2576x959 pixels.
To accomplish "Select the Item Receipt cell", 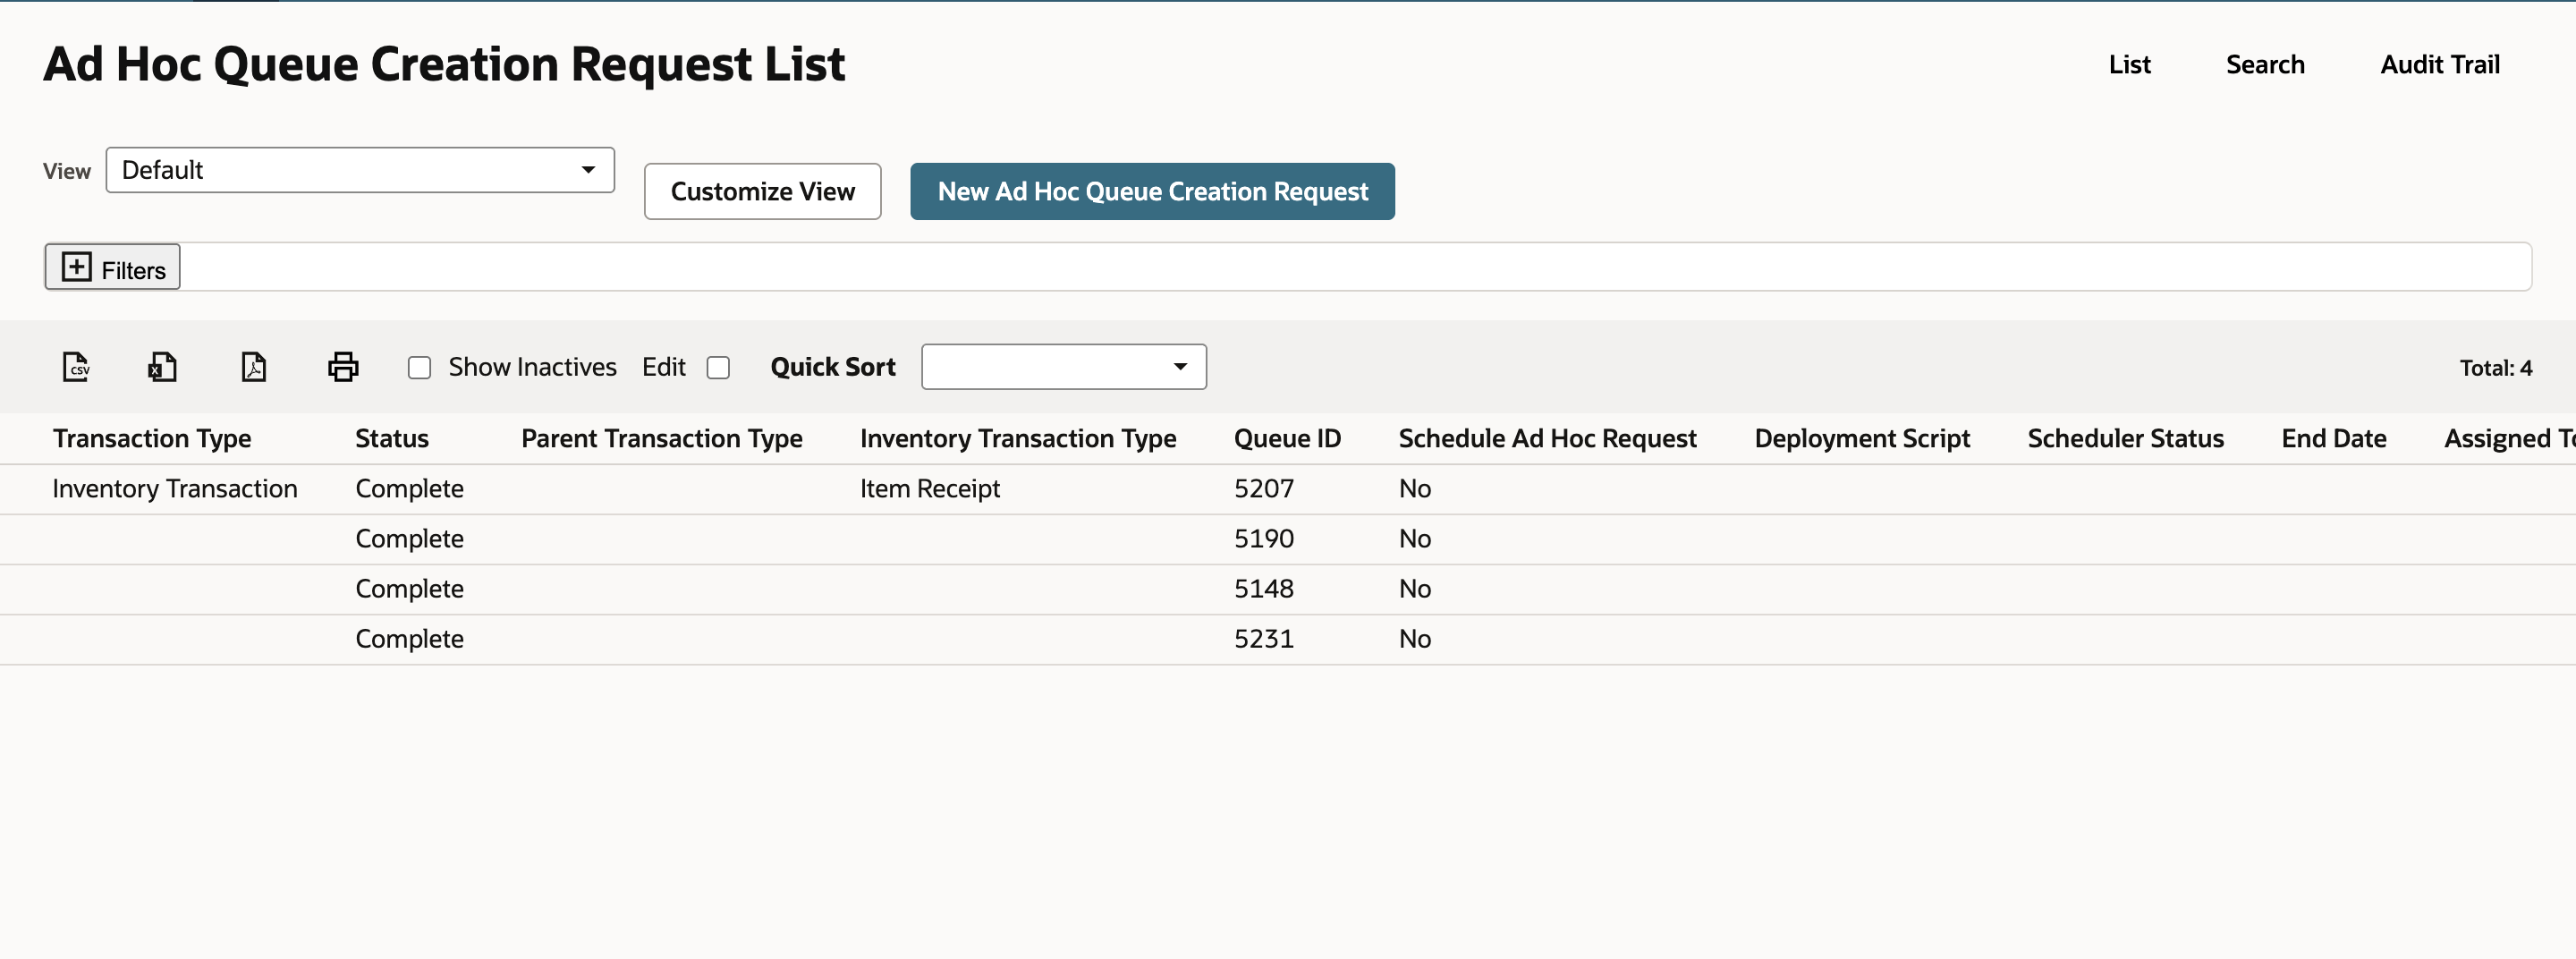I will [930, 489].
